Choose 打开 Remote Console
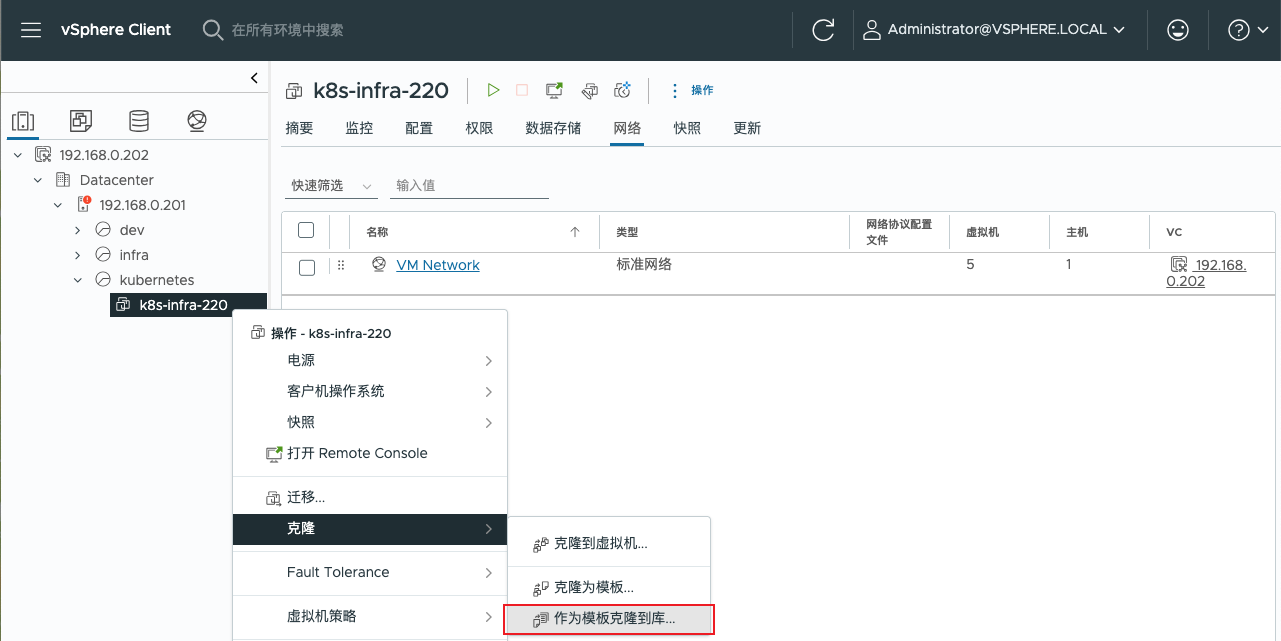The width and height of the screenshot is (1281, 641). 370,453
